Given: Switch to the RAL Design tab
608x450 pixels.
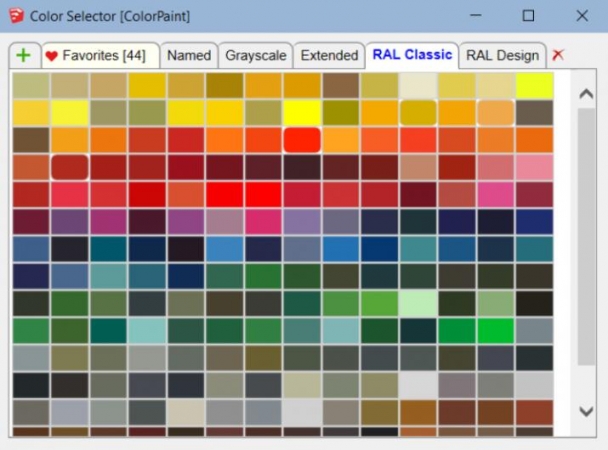Looking at the screenshot, I should coord(502,55).
